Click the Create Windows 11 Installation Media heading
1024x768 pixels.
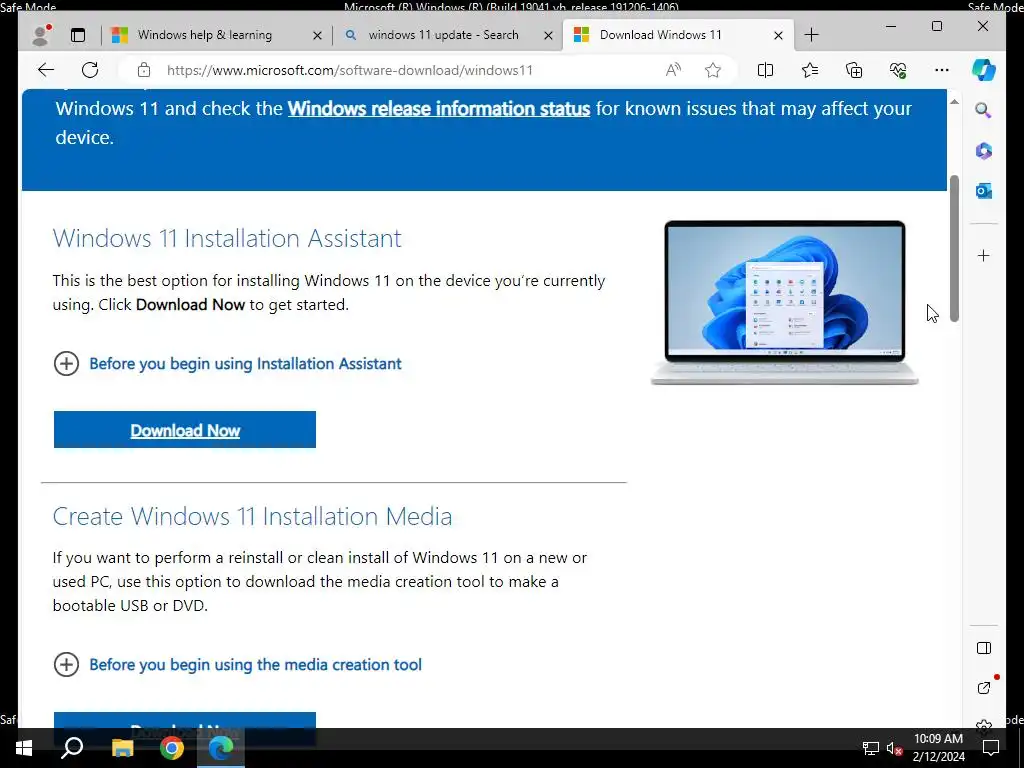pyautogui.click(x=252, y=517)
